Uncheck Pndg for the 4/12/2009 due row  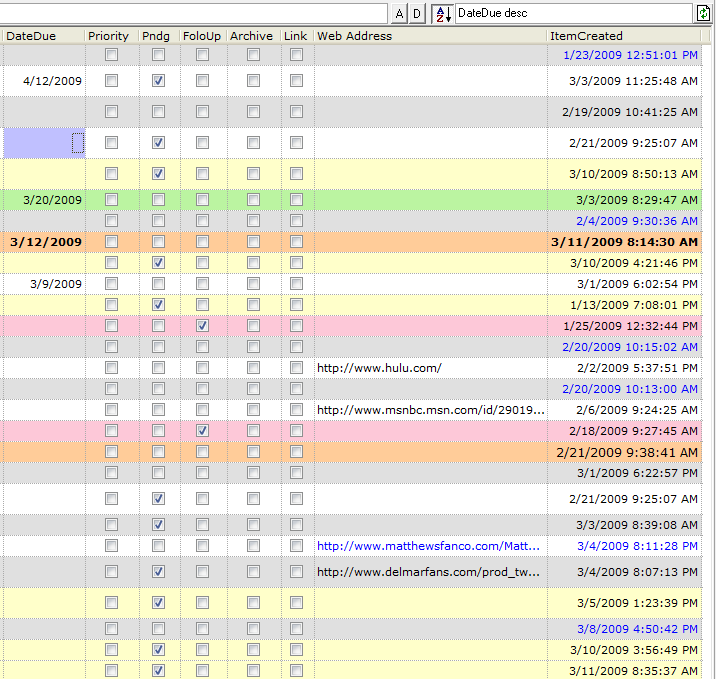[x=158, y=81]
